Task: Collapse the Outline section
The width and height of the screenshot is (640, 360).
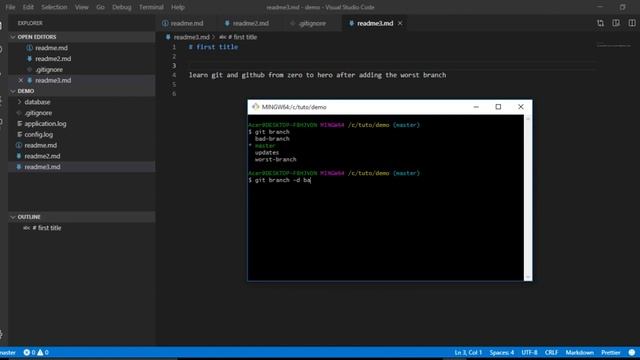Action: (82, 217)
